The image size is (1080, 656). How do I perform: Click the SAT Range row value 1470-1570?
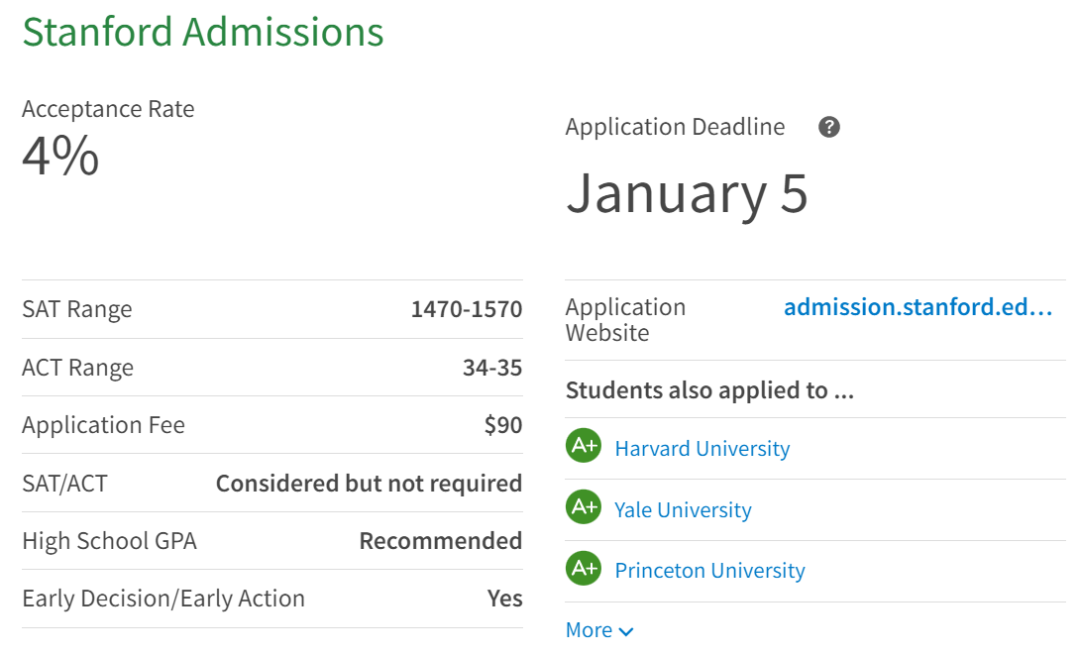(x=466, y=310)
